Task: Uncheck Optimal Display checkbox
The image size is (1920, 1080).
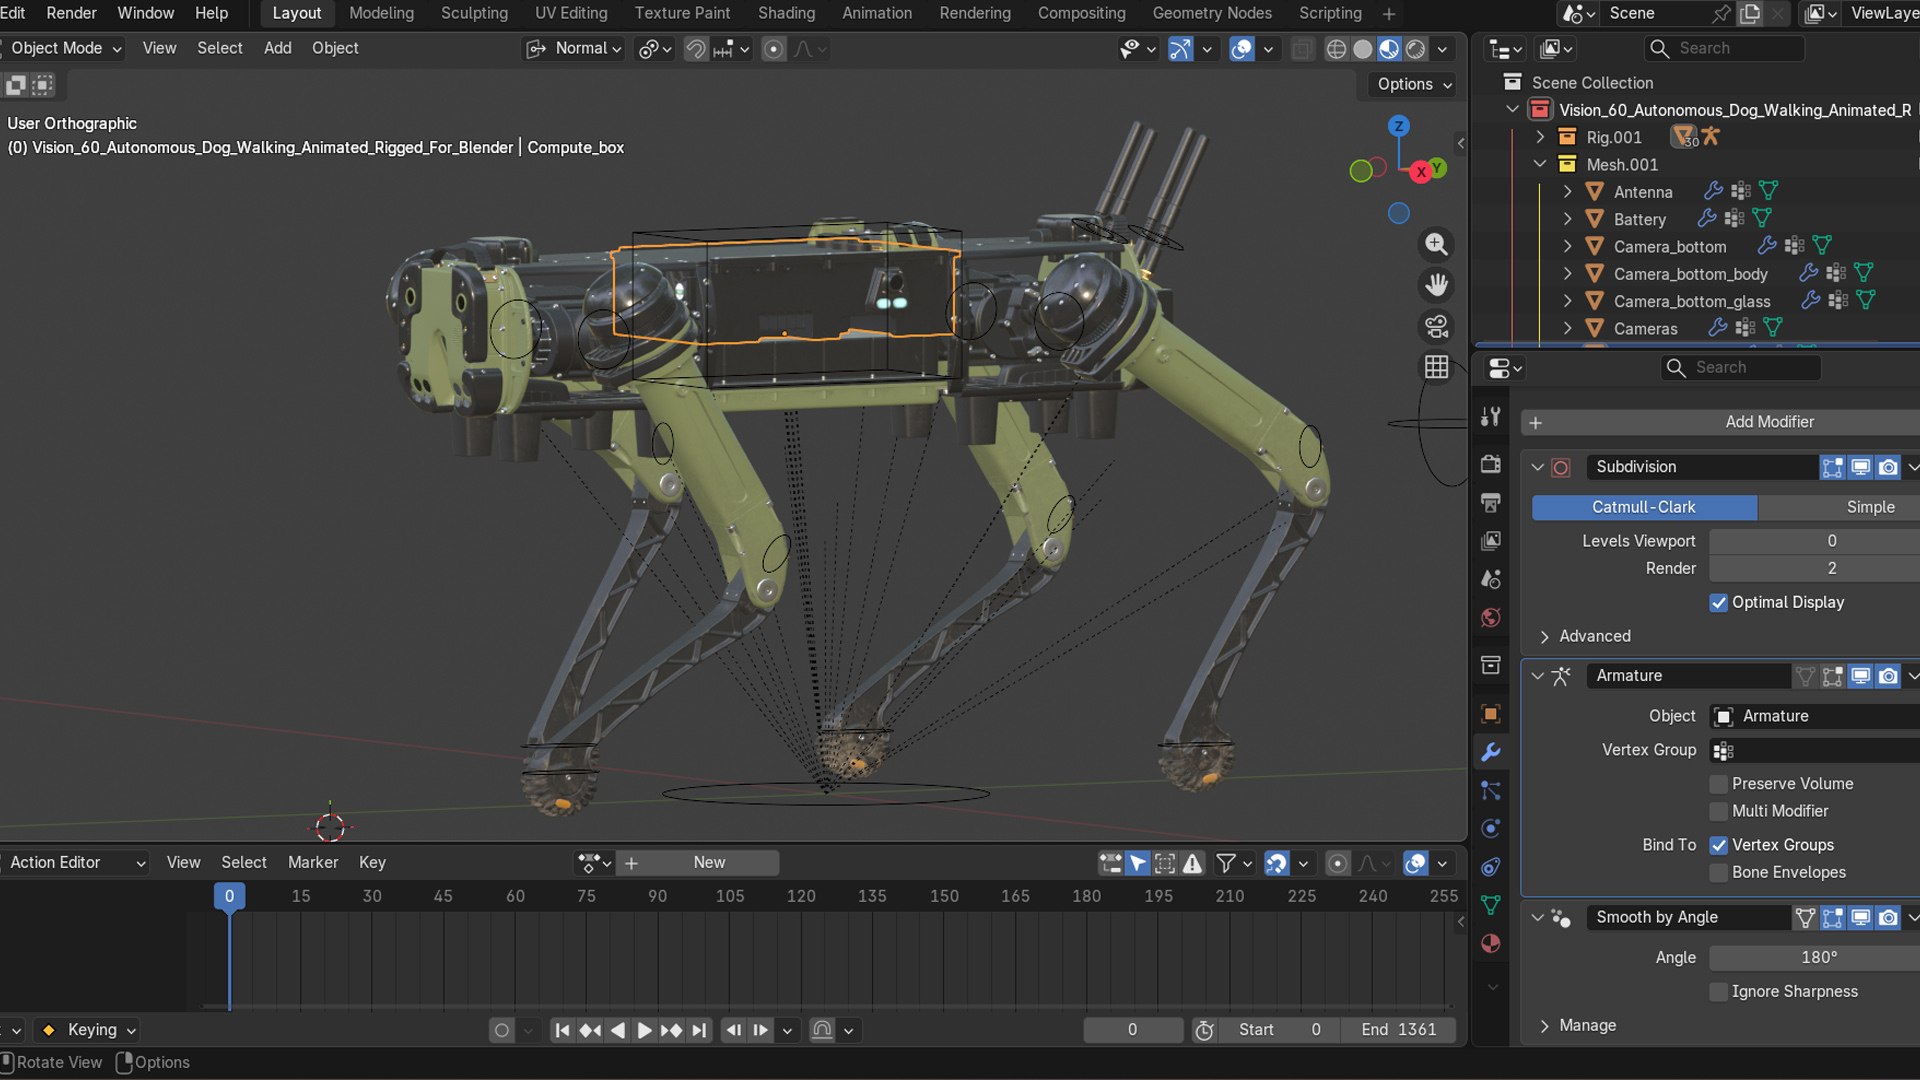Action: [x=1718, y=603]
